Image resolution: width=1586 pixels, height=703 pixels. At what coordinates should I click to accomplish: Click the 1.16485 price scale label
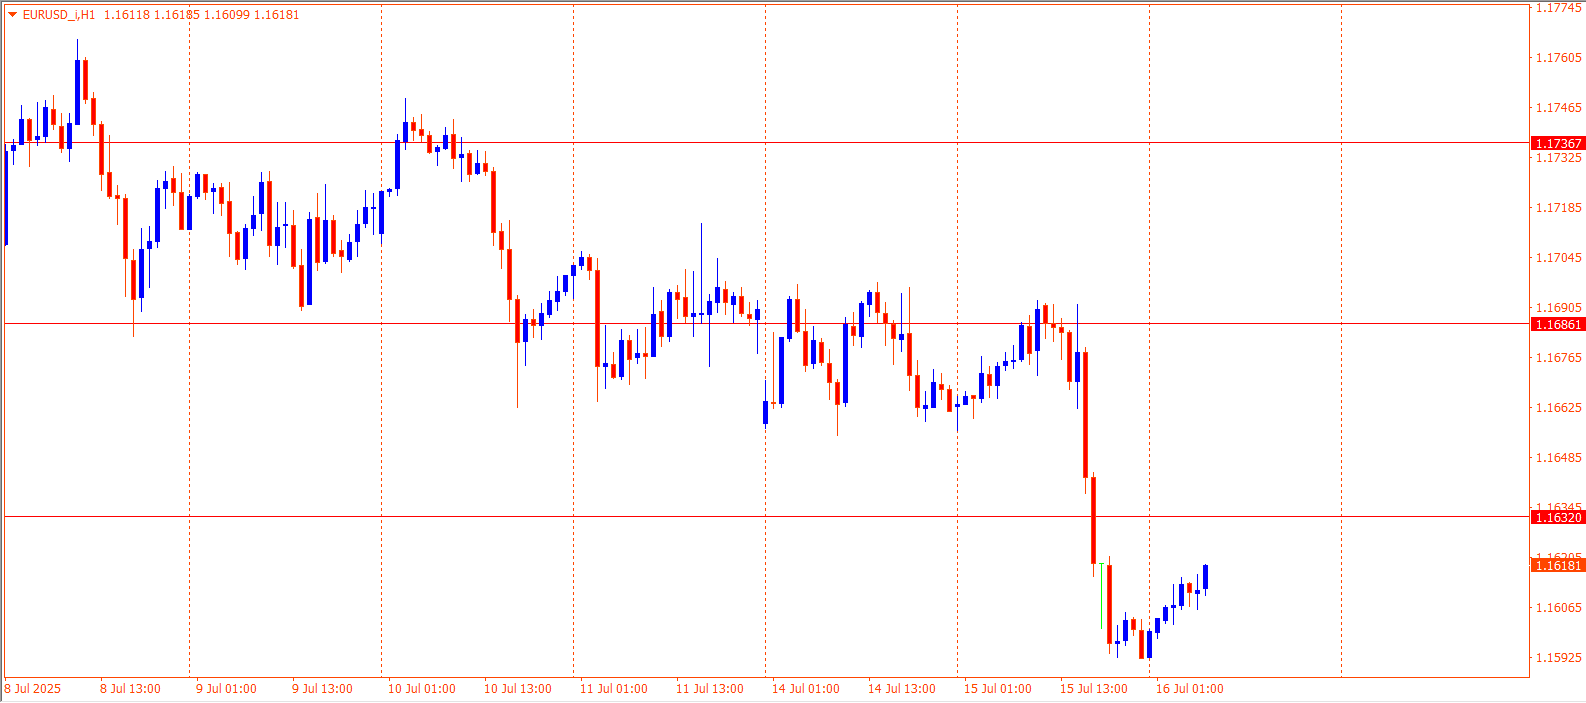[x=1559, y=458]
